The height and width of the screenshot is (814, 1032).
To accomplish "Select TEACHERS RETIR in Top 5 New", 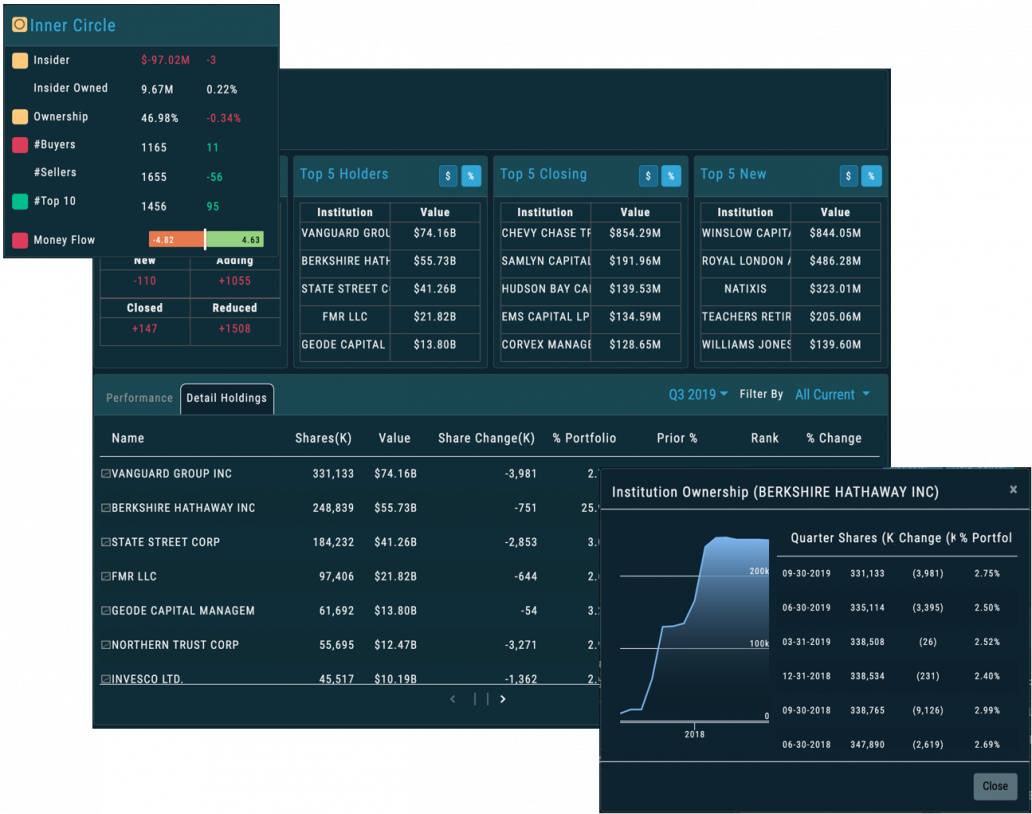I will pos(746,317).
